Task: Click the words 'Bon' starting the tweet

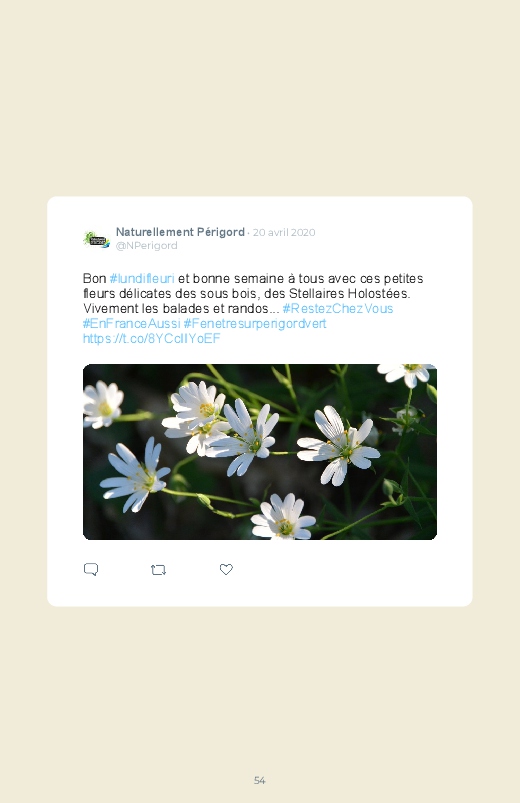Action: [x=94, y=279]
